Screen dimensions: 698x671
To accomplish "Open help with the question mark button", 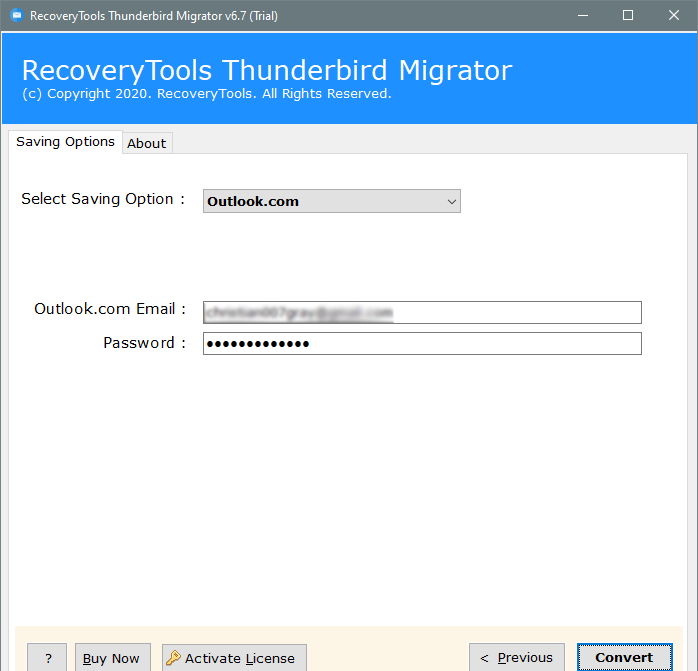I will 47,658.
